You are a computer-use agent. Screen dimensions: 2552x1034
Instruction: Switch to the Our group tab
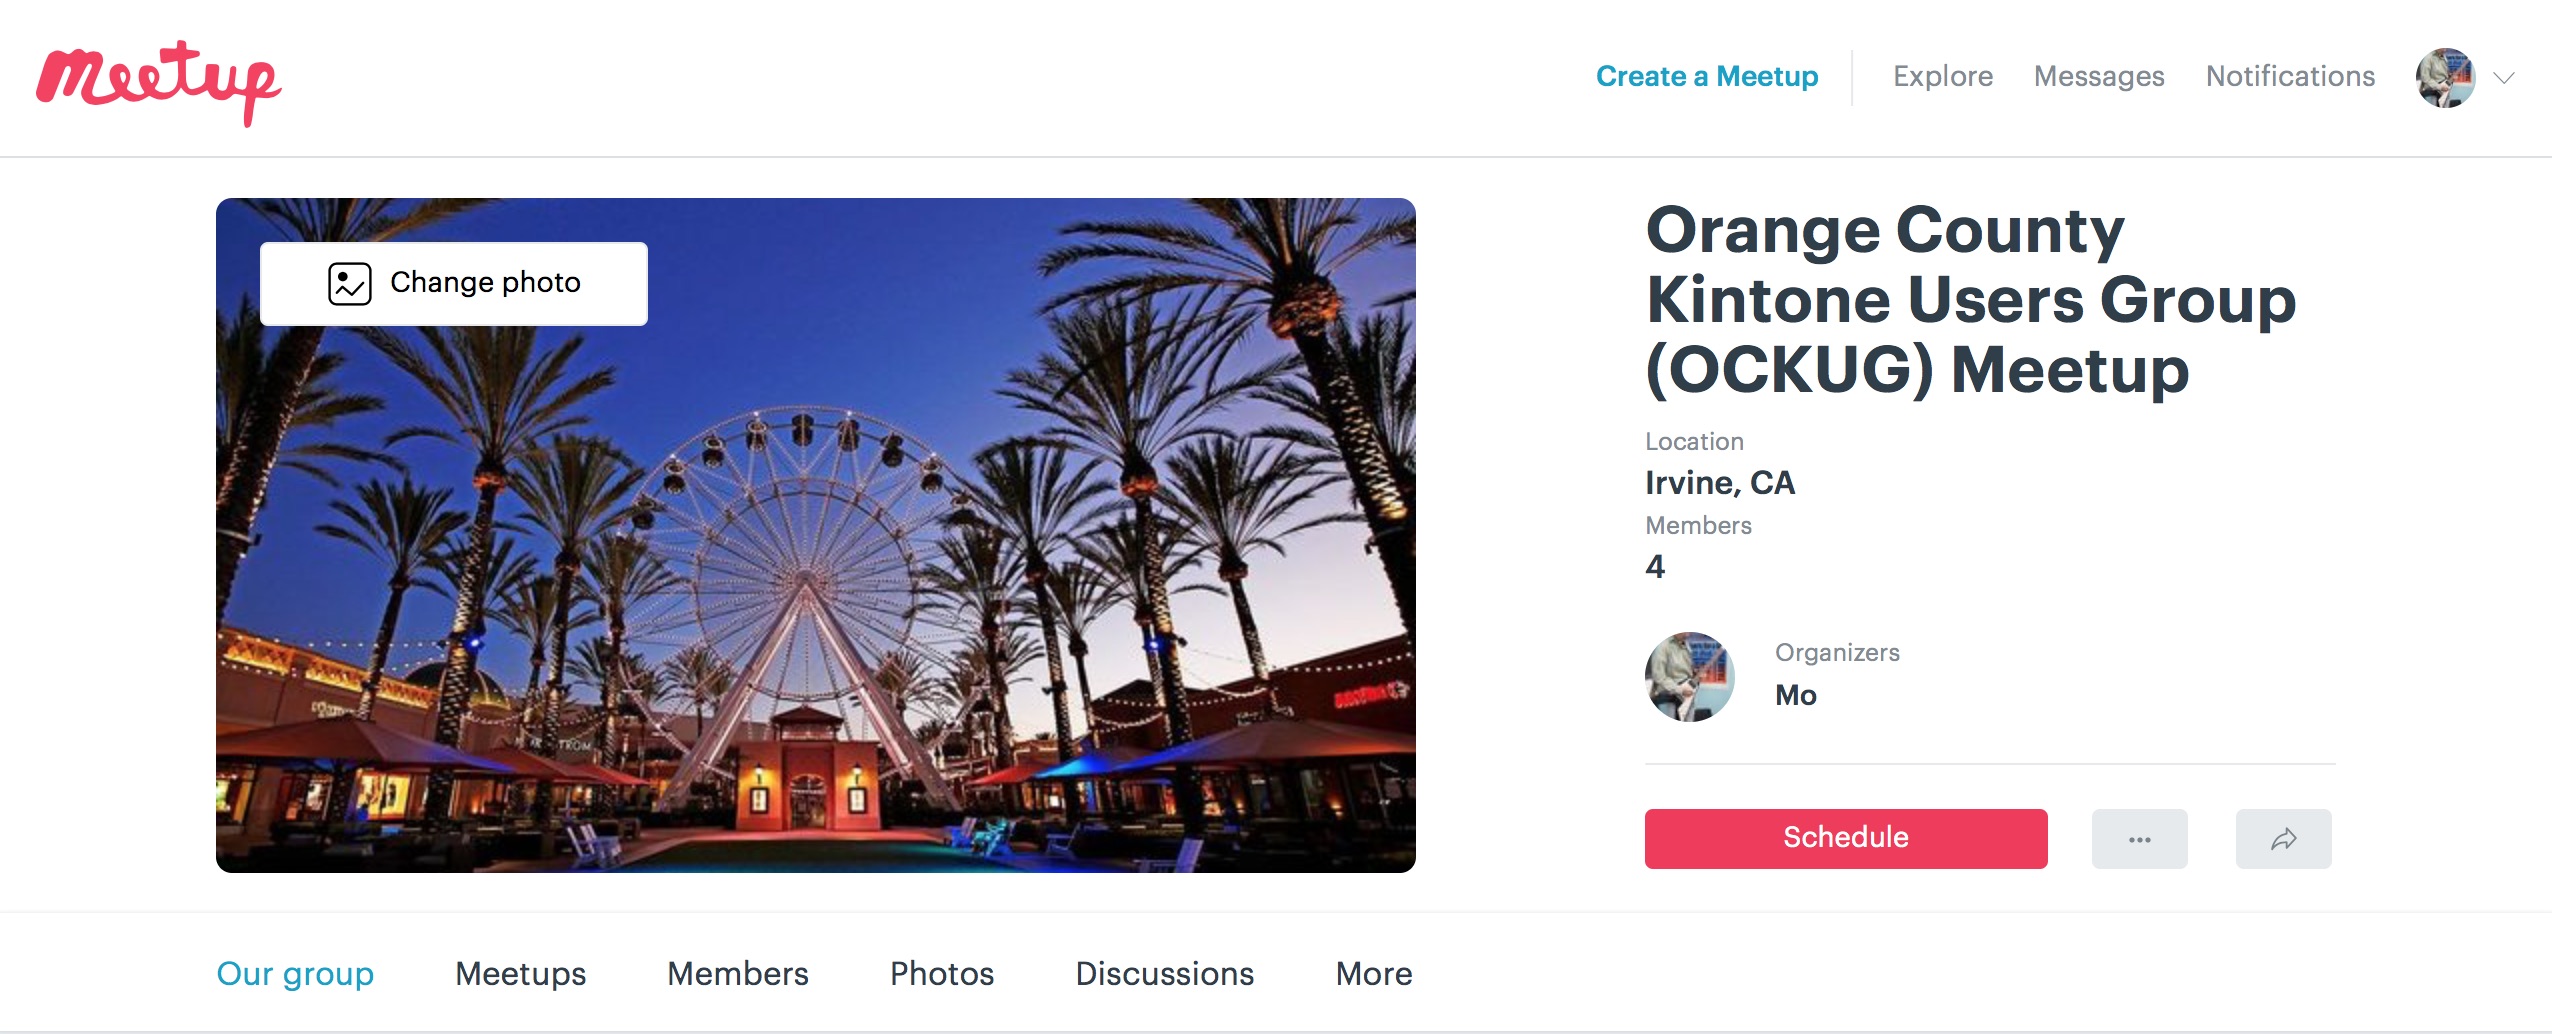point(295,973)
